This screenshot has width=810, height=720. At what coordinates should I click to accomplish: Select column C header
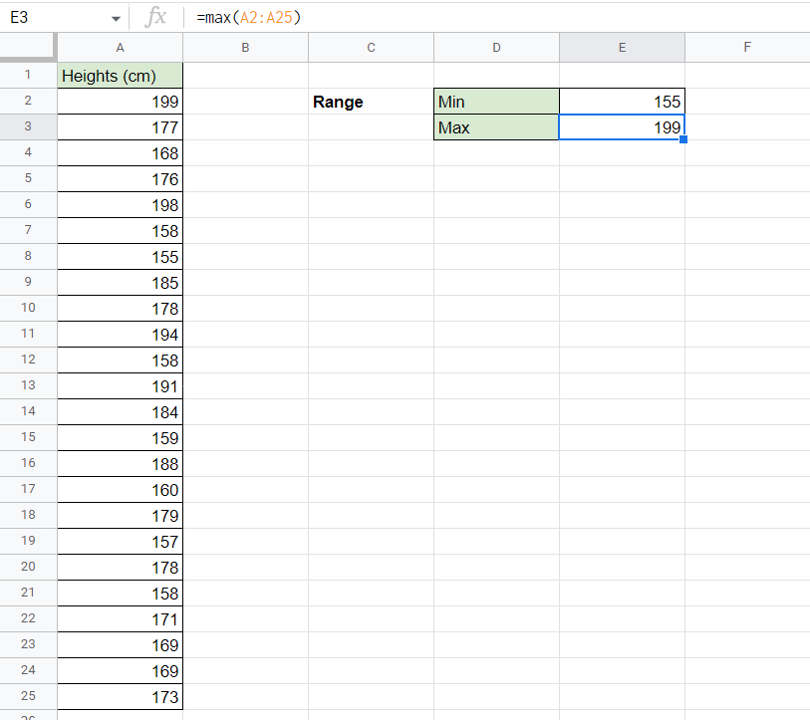(x=371, y=48)
